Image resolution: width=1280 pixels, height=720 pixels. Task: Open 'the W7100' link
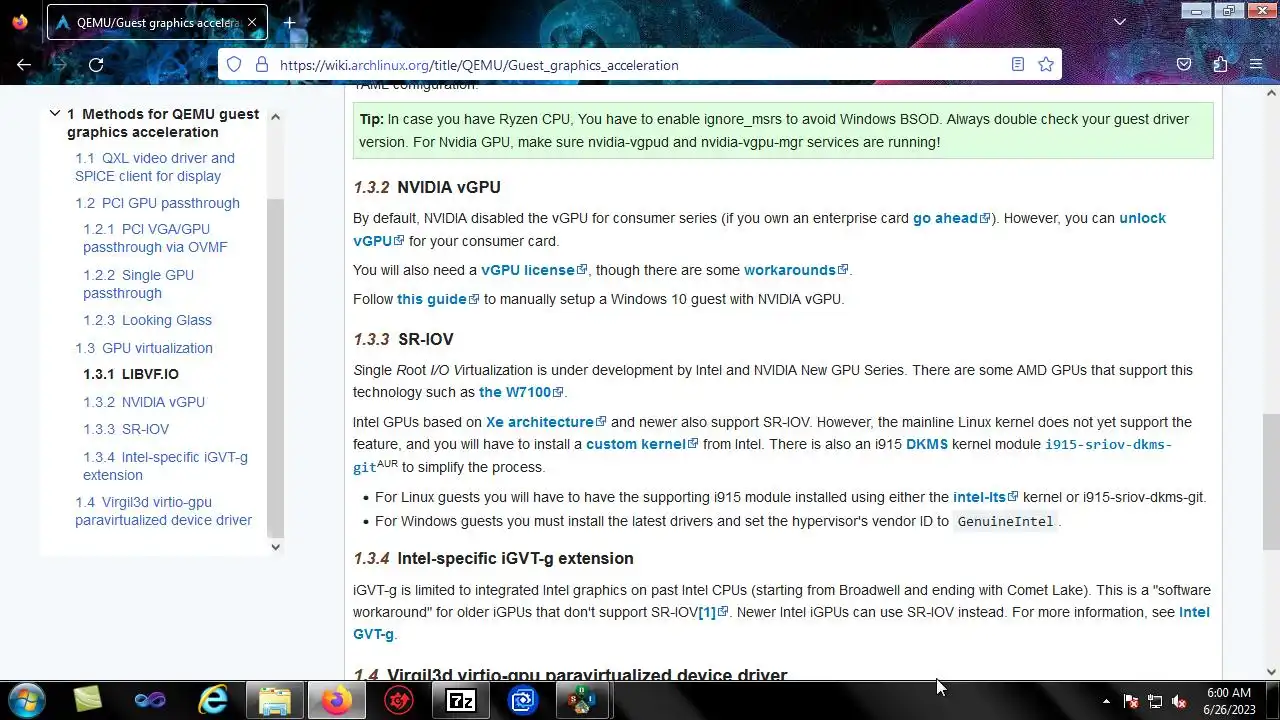click(521, 392)
